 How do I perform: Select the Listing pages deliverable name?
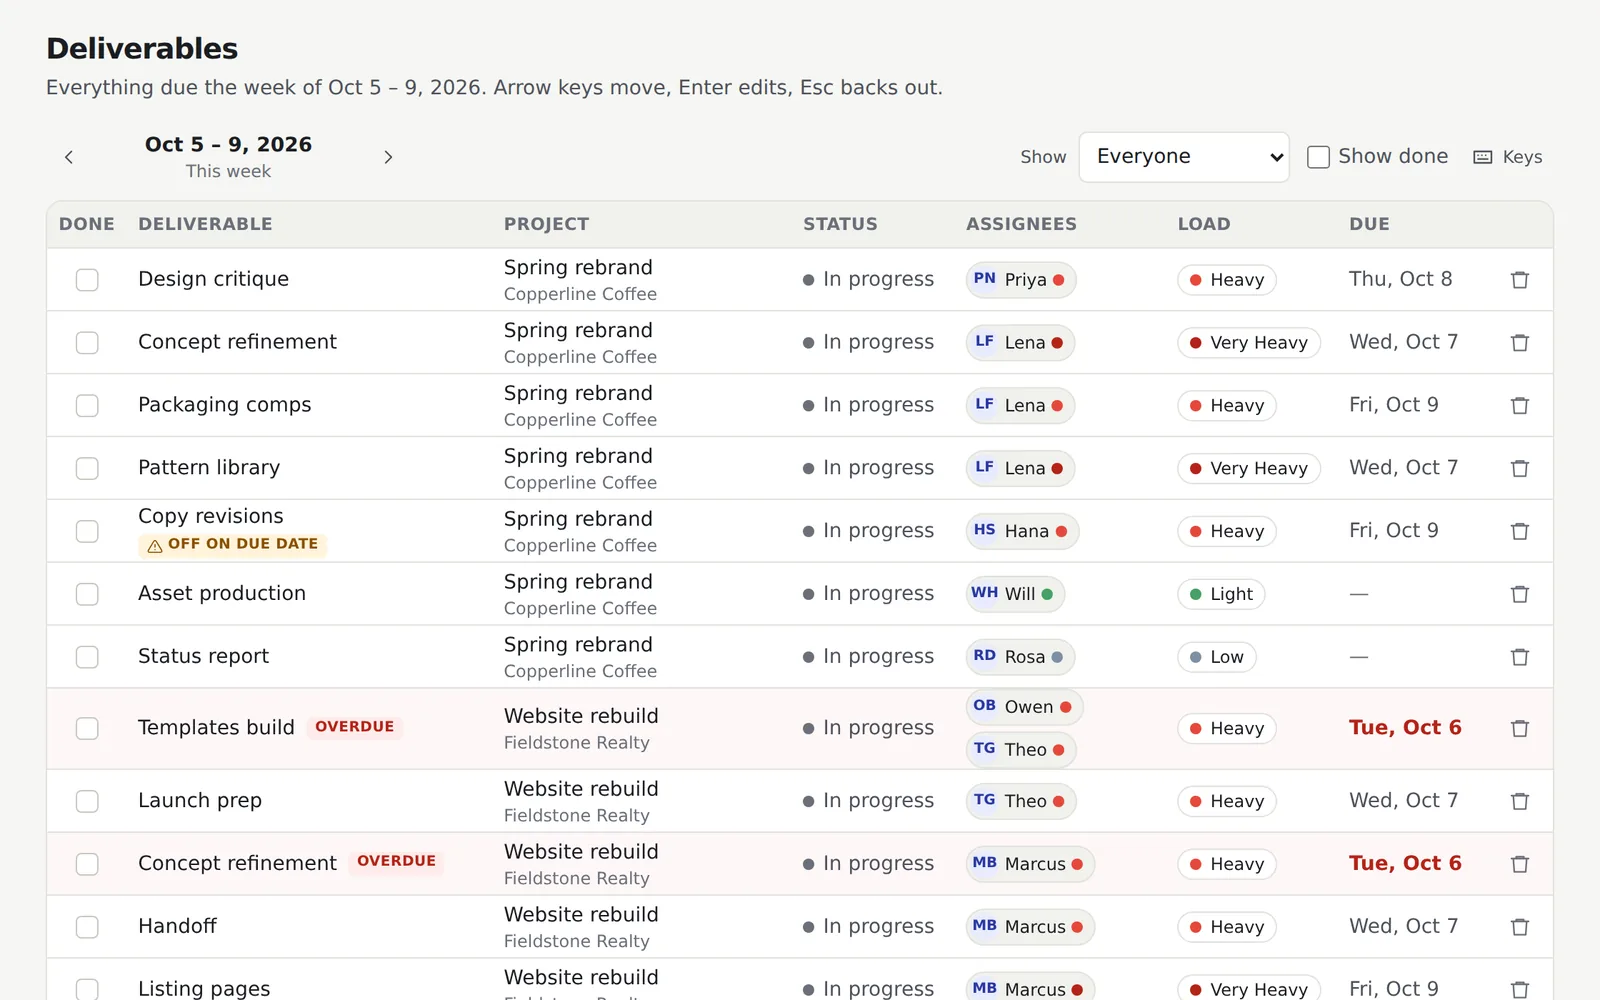pyautogui.click(x=204, y=988)
